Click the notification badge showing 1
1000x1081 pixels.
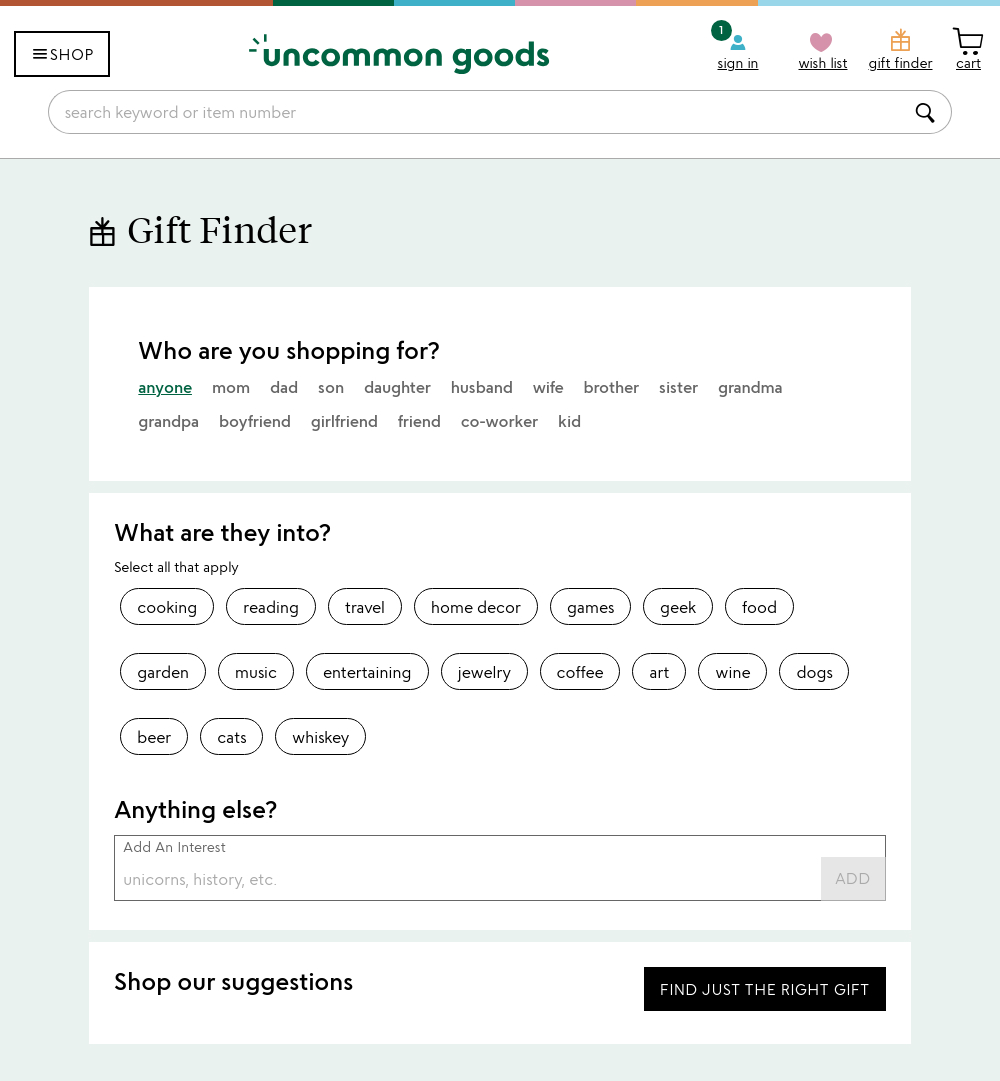720,30
